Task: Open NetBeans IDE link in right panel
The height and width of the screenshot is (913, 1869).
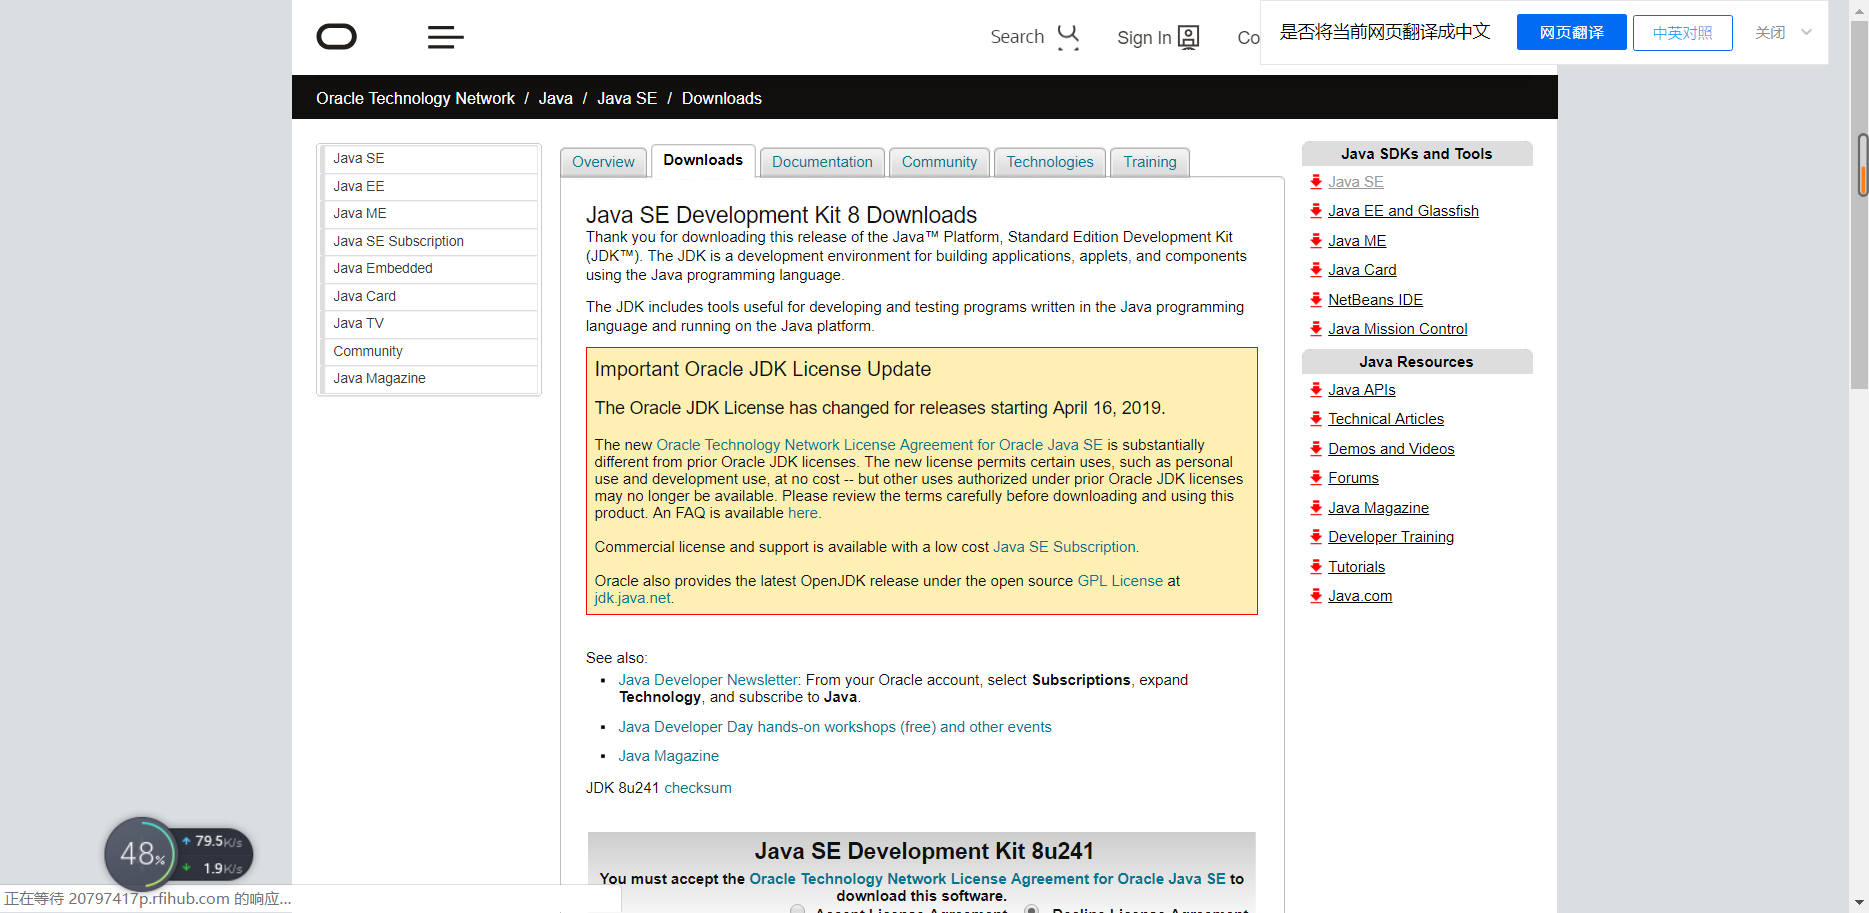Action: [1375, 300]
